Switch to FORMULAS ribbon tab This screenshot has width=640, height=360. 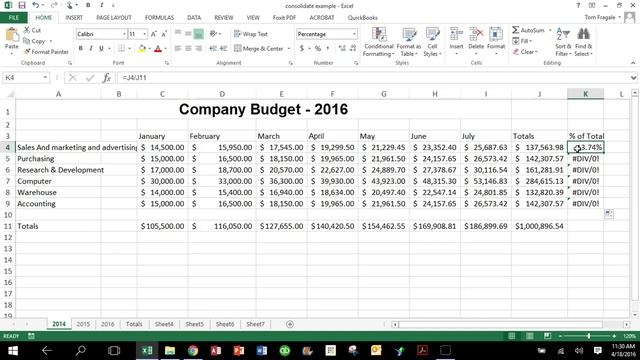click(x=159, y=18)
